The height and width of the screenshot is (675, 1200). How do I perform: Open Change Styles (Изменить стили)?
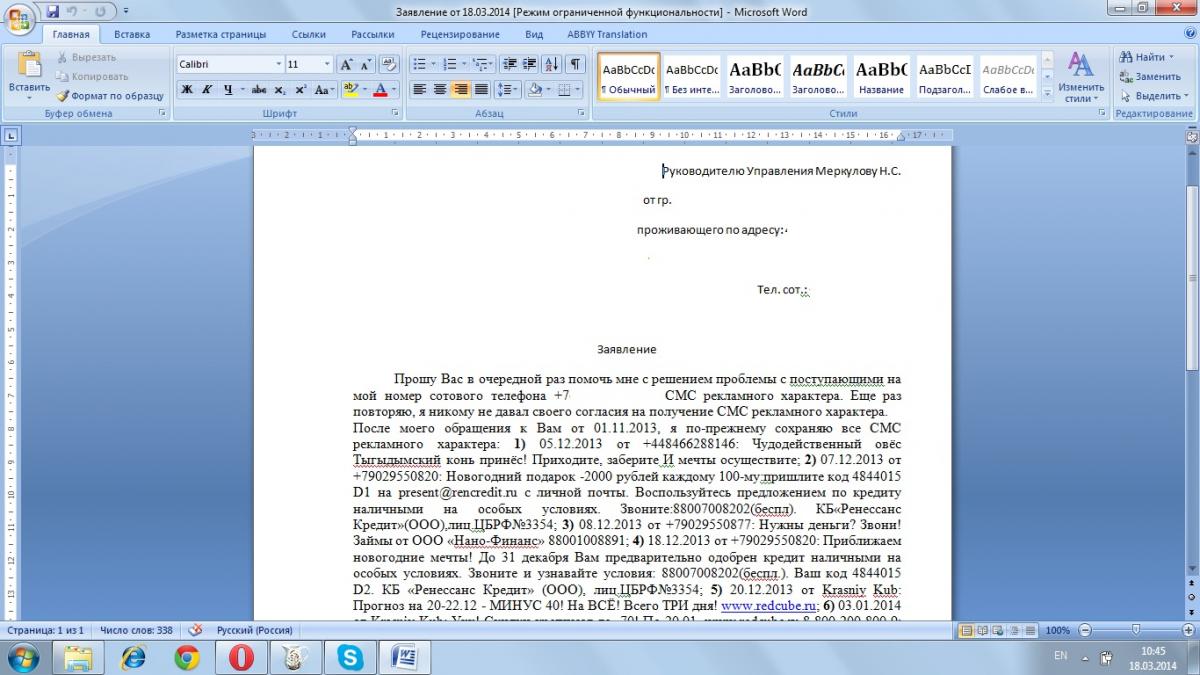coord(1081,78)
